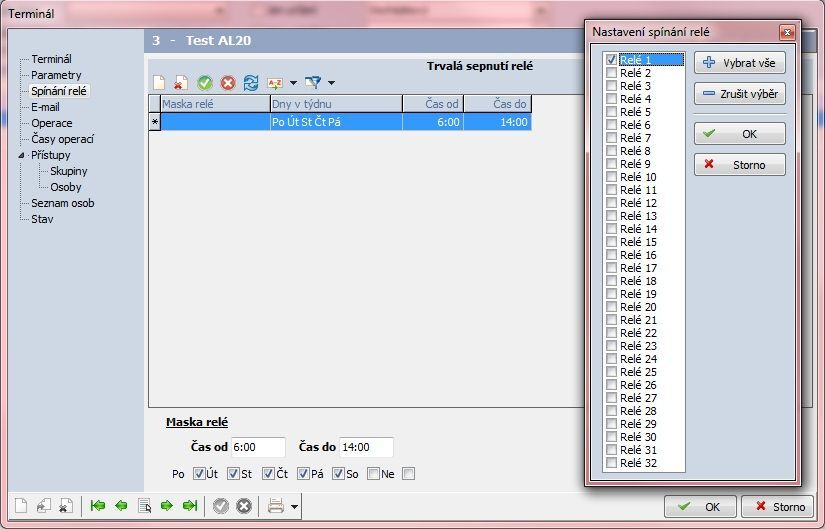The image size is (825, 529).
Task: Click the filter funnel icon
Action: click(313, 83)
